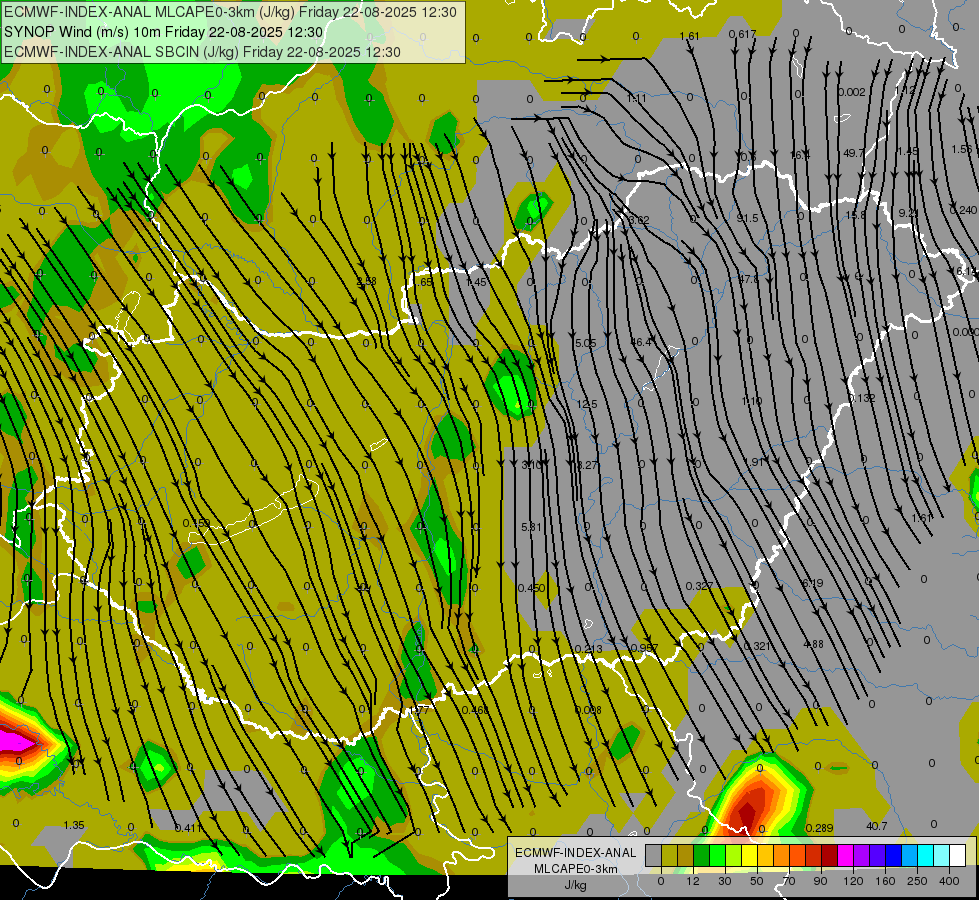Select the bright yellow legend swatch
The width and height of the screenshot is (979, 900).
(749, 855)
